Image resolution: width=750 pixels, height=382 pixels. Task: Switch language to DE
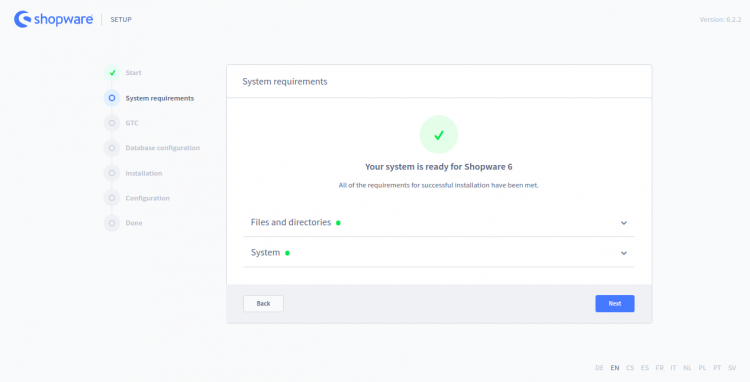pyautogui.click(x=599, y=368)
